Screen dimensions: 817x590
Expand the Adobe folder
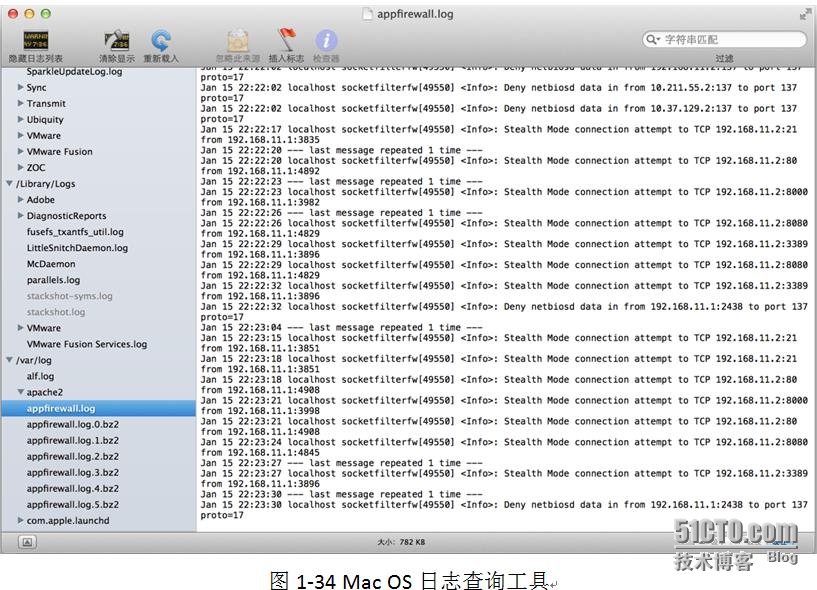(20, 200)
